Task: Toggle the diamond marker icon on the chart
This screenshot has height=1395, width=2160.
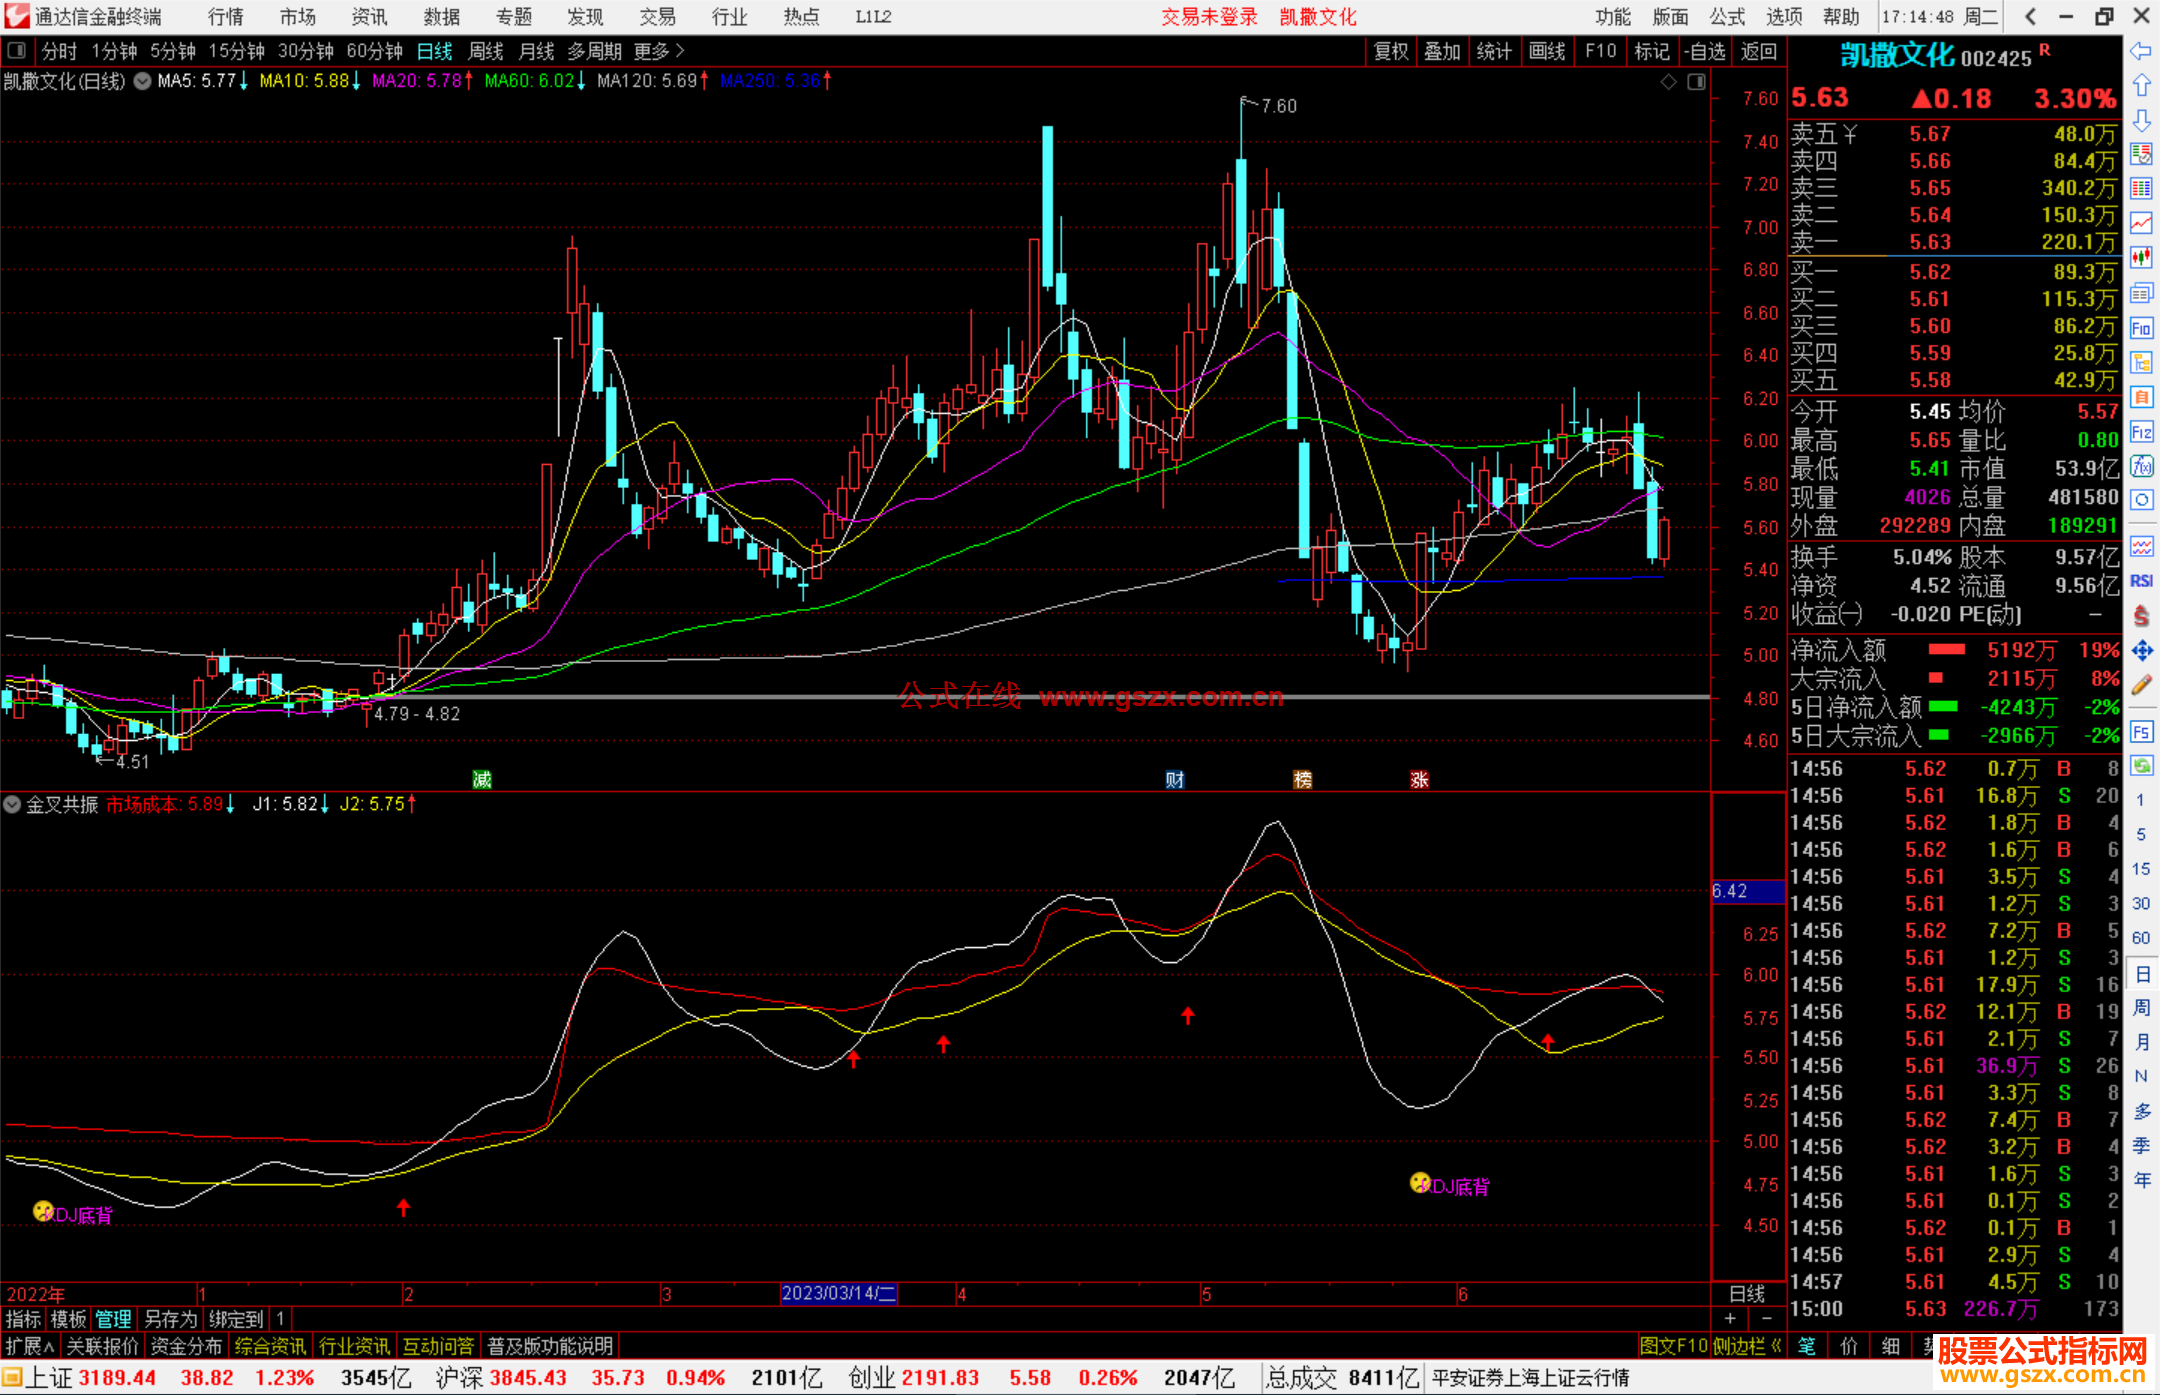Action: (x=1668, y=82)
